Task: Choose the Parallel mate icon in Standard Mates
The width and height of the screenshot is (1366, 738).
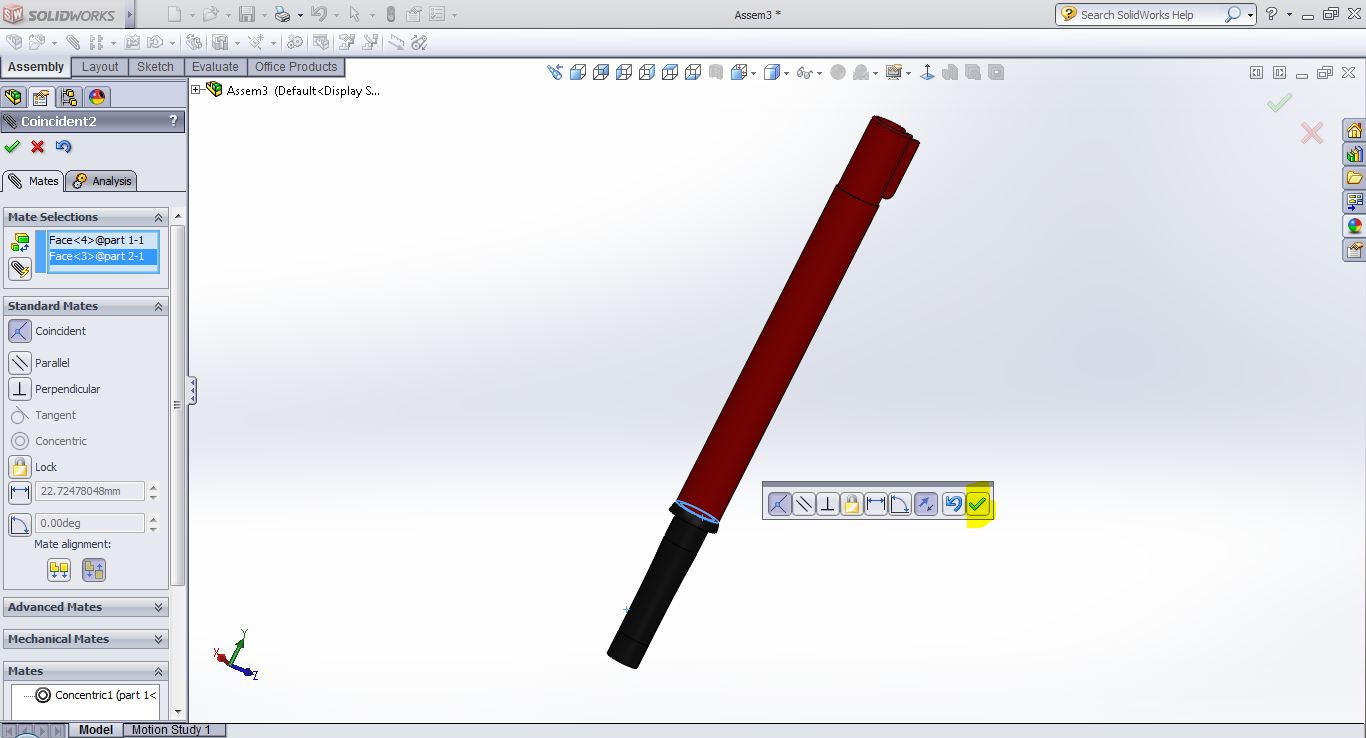Action: point(19,363)
